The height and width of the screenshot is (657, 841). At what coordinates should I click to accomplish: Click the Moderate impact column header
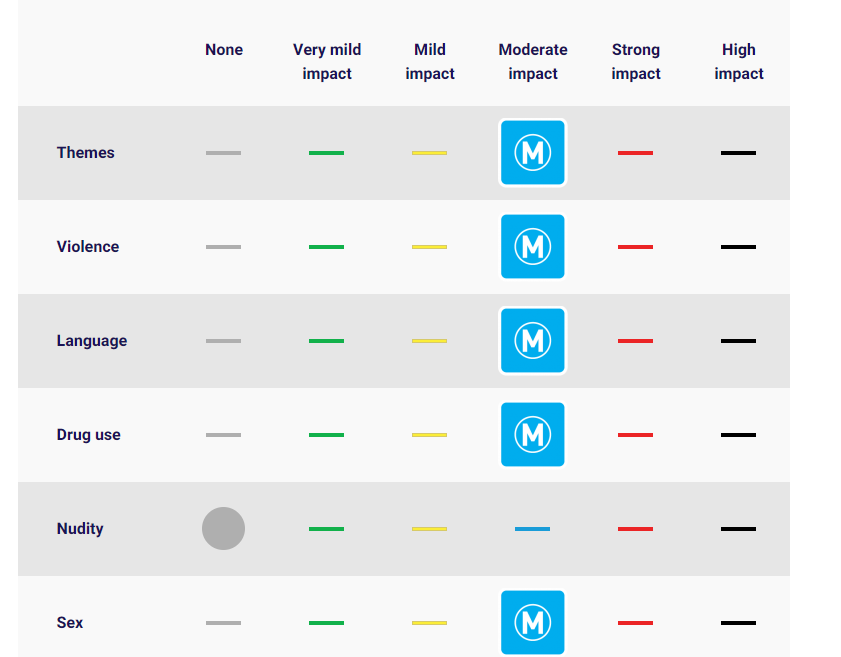533,62
